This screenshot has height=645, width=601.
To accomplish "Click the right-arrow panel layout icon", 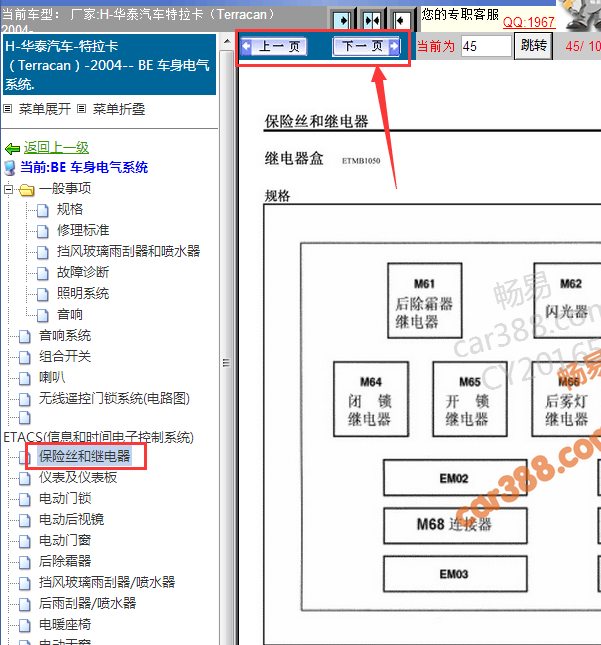I will click(342, 20).
